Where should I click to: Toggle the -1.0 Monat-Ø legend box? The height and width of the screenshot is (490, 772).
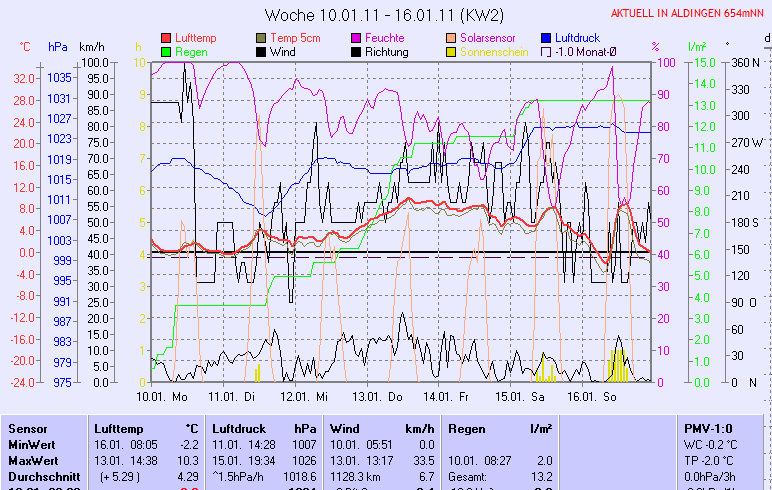546,52
